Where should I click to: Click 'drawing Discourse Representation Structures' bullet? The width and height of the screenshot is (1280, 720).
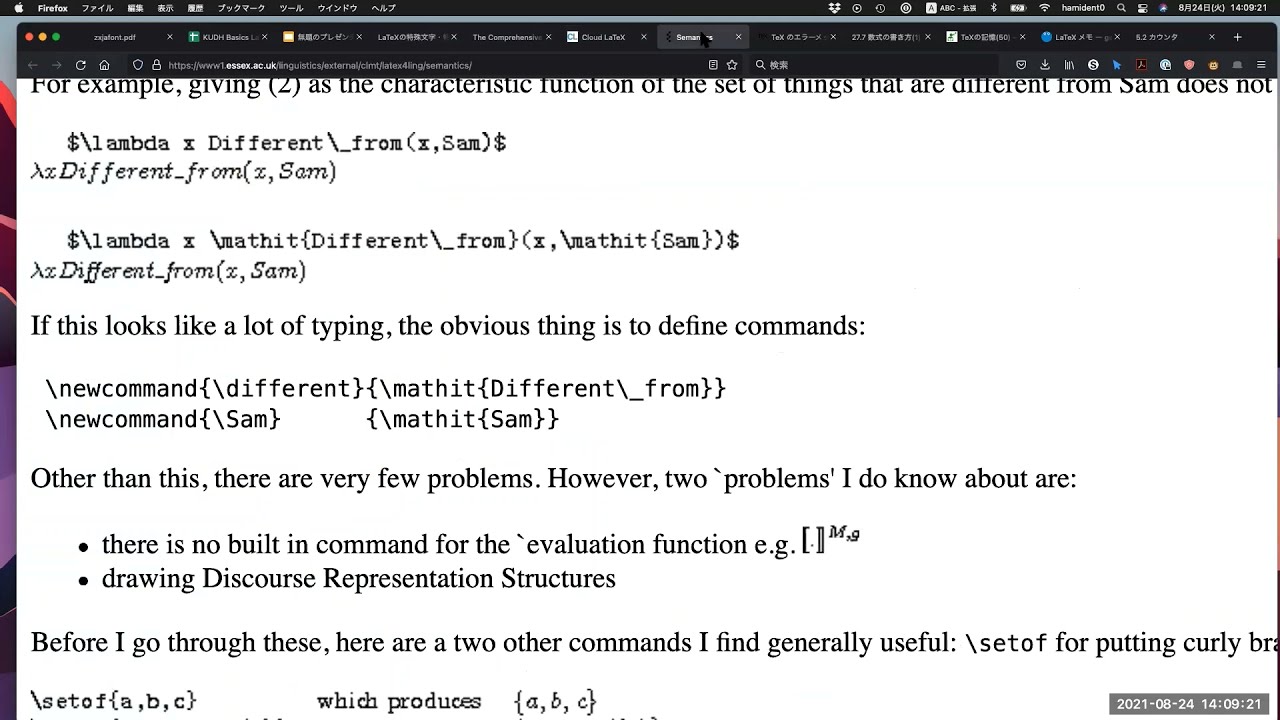(358, 578)
